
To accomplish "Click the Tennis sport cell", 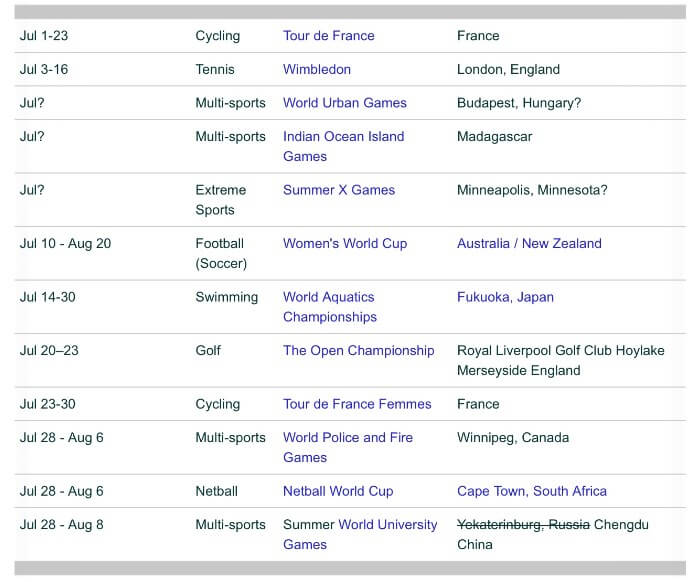I will [x=215, y=70].
